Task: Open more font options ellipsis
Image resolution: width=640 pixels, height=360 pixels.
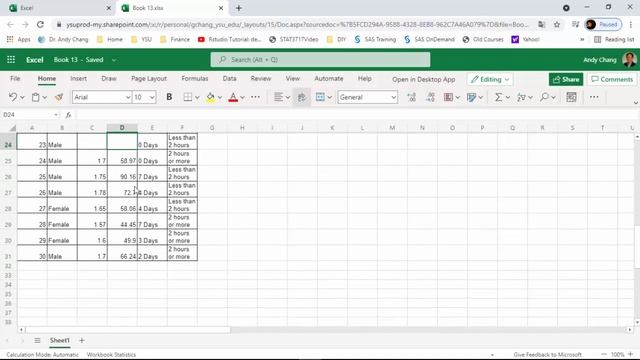Action: pos(256,97)
